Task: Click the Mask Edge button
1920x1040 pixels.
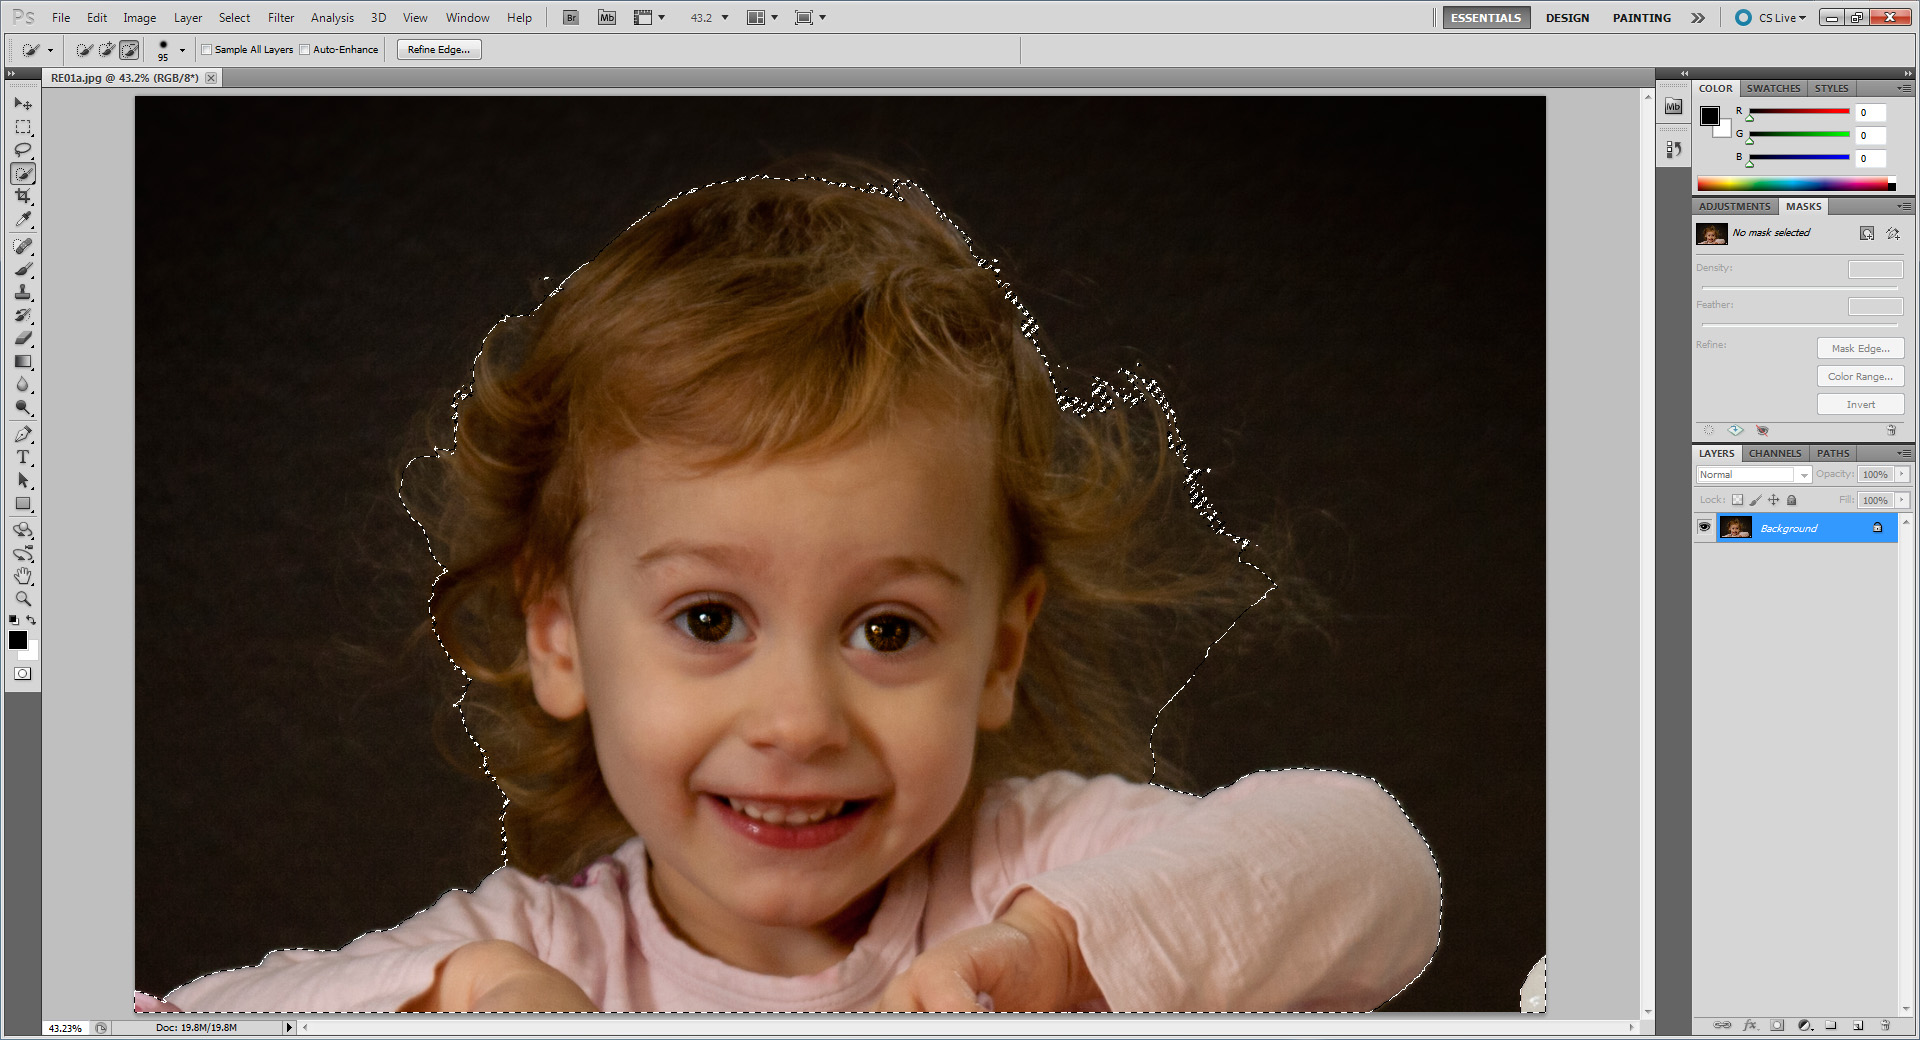Action: point(1860,348)
